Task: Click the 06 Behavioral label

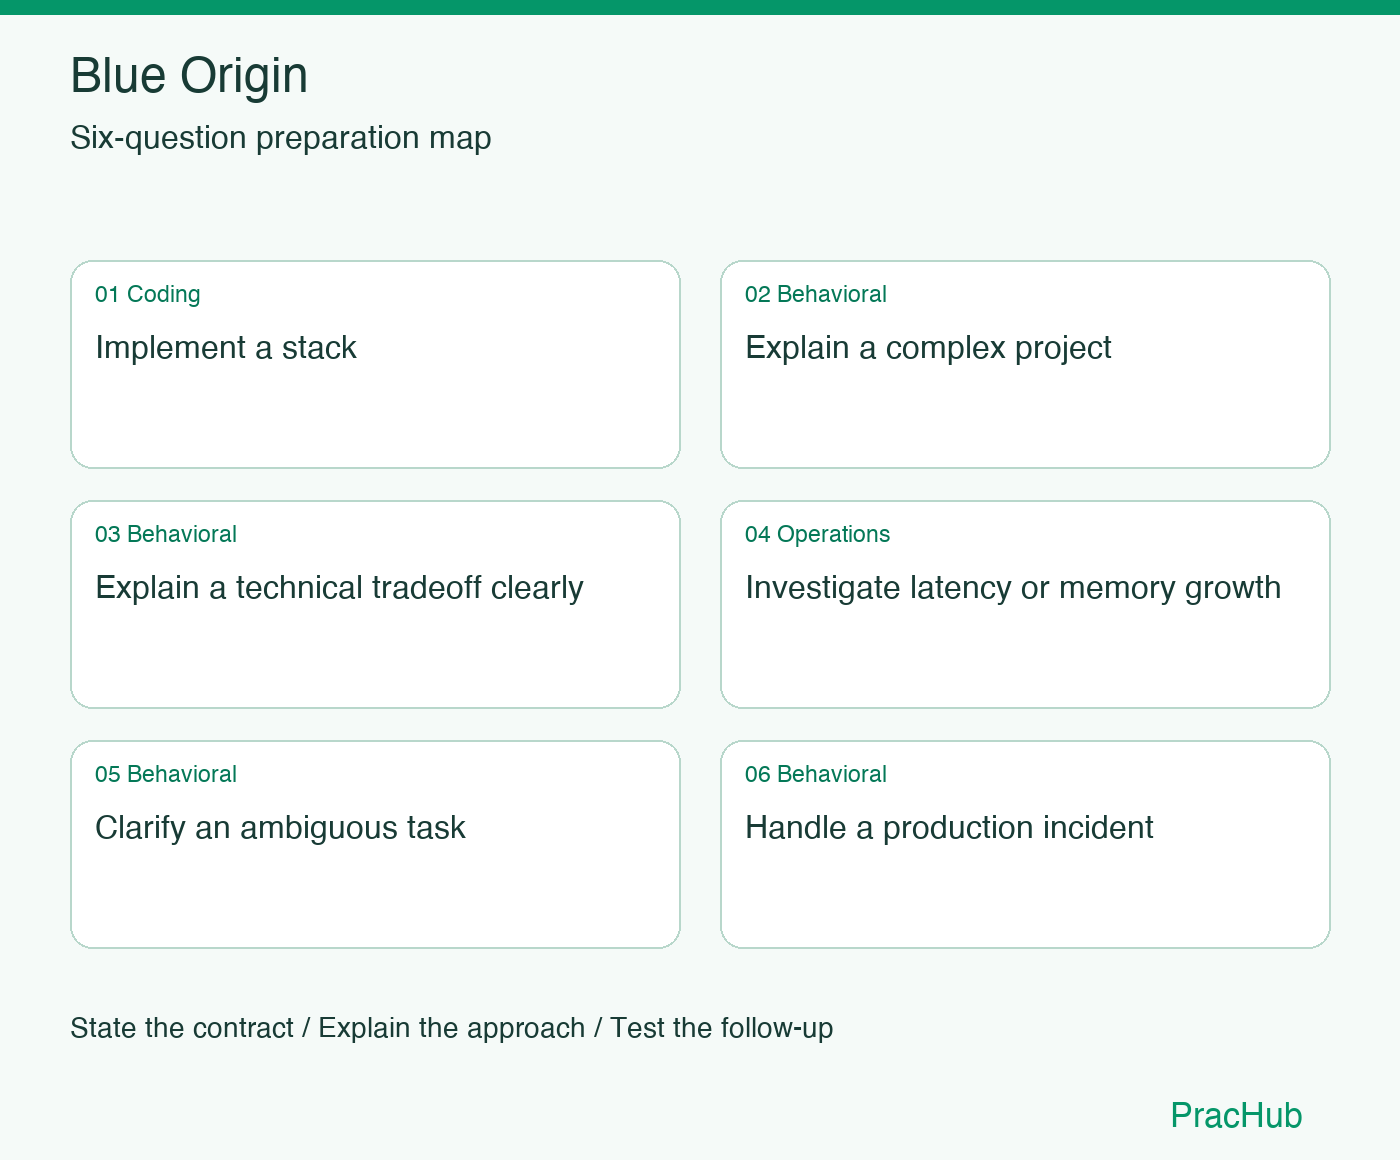Action: 816,774
